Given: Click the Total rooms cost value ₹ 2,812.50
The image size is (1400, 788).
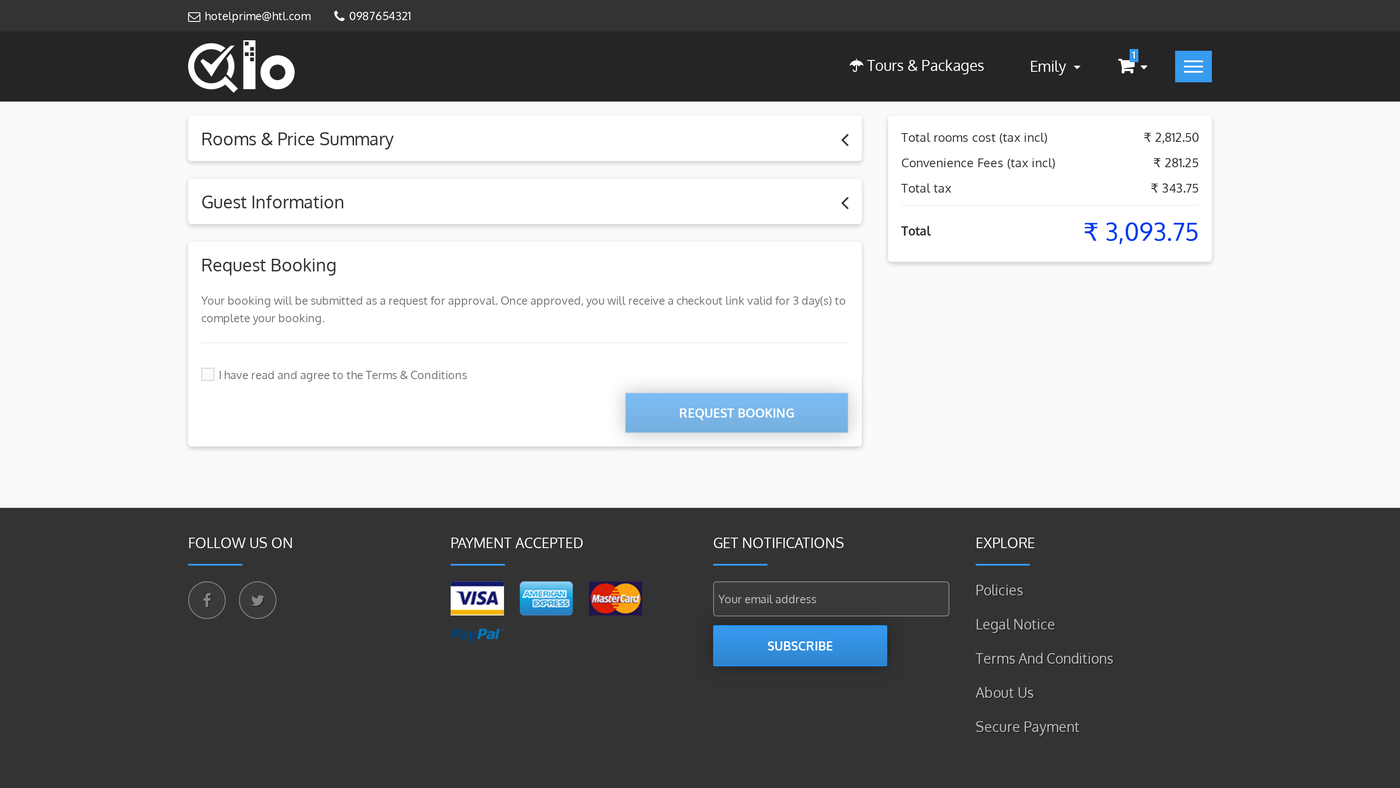Looking at the screenshot, I should click(x=1171, y=138).
